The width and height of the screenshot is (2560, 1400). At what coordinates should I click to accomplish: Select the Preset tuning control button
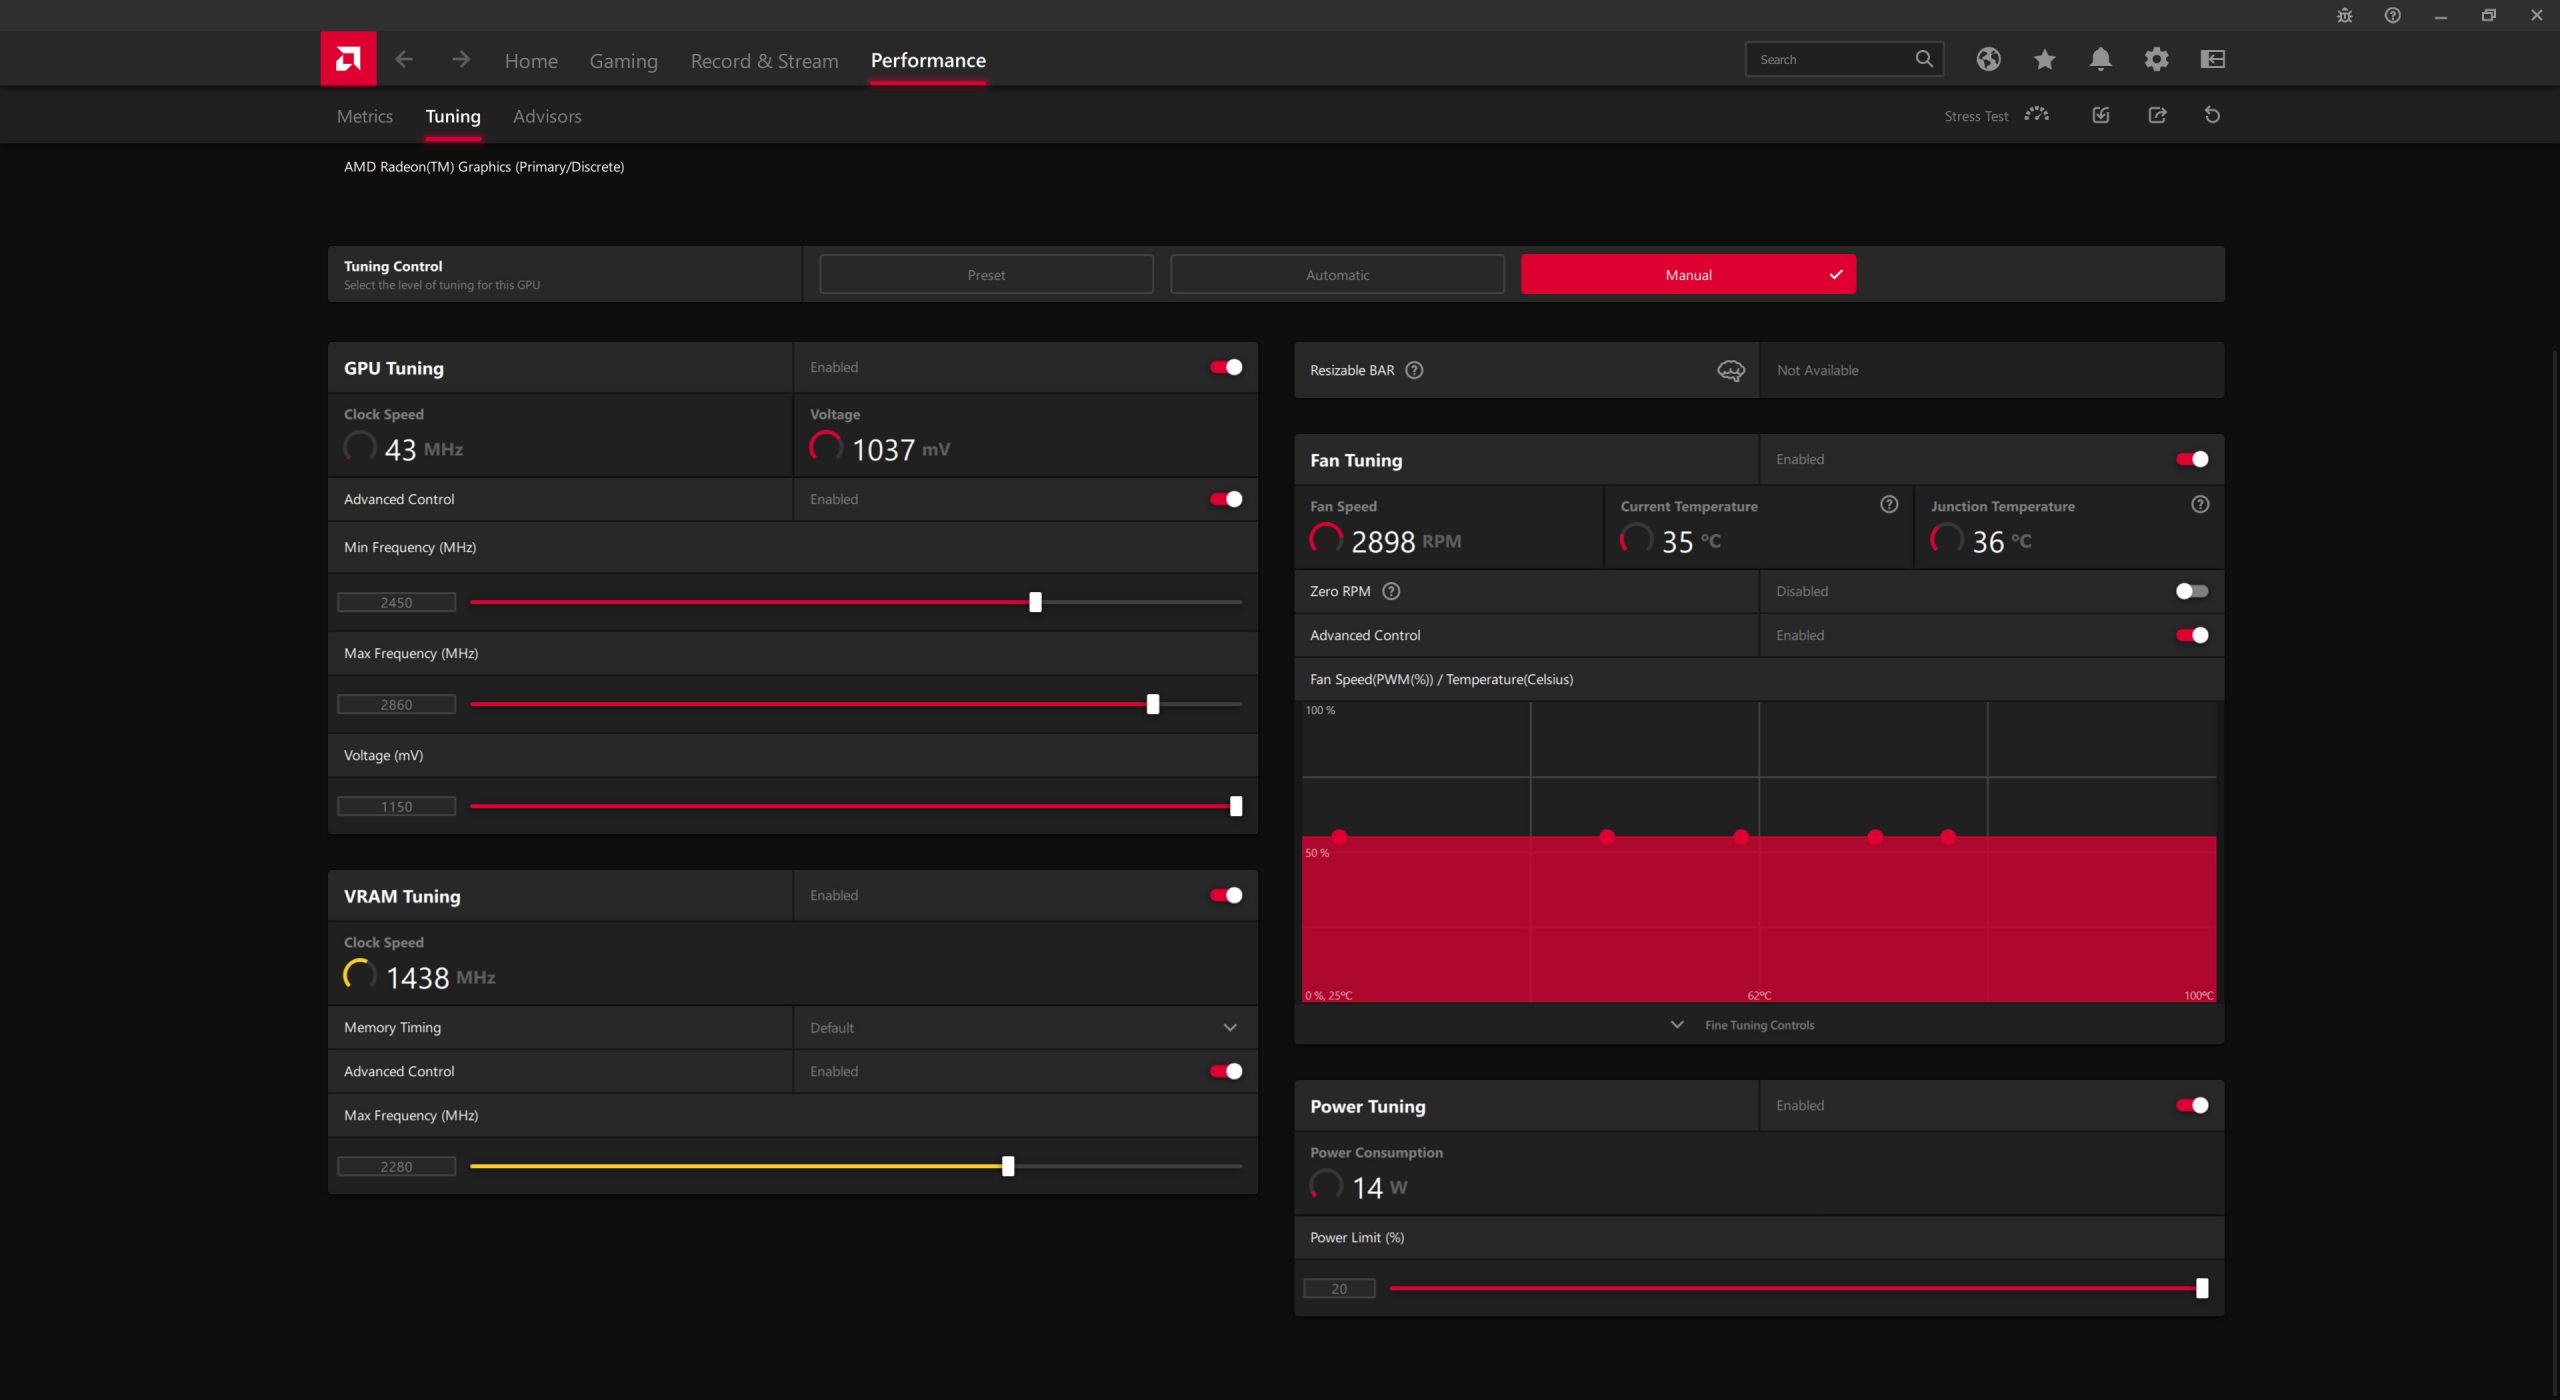click(x=986, y=275)
